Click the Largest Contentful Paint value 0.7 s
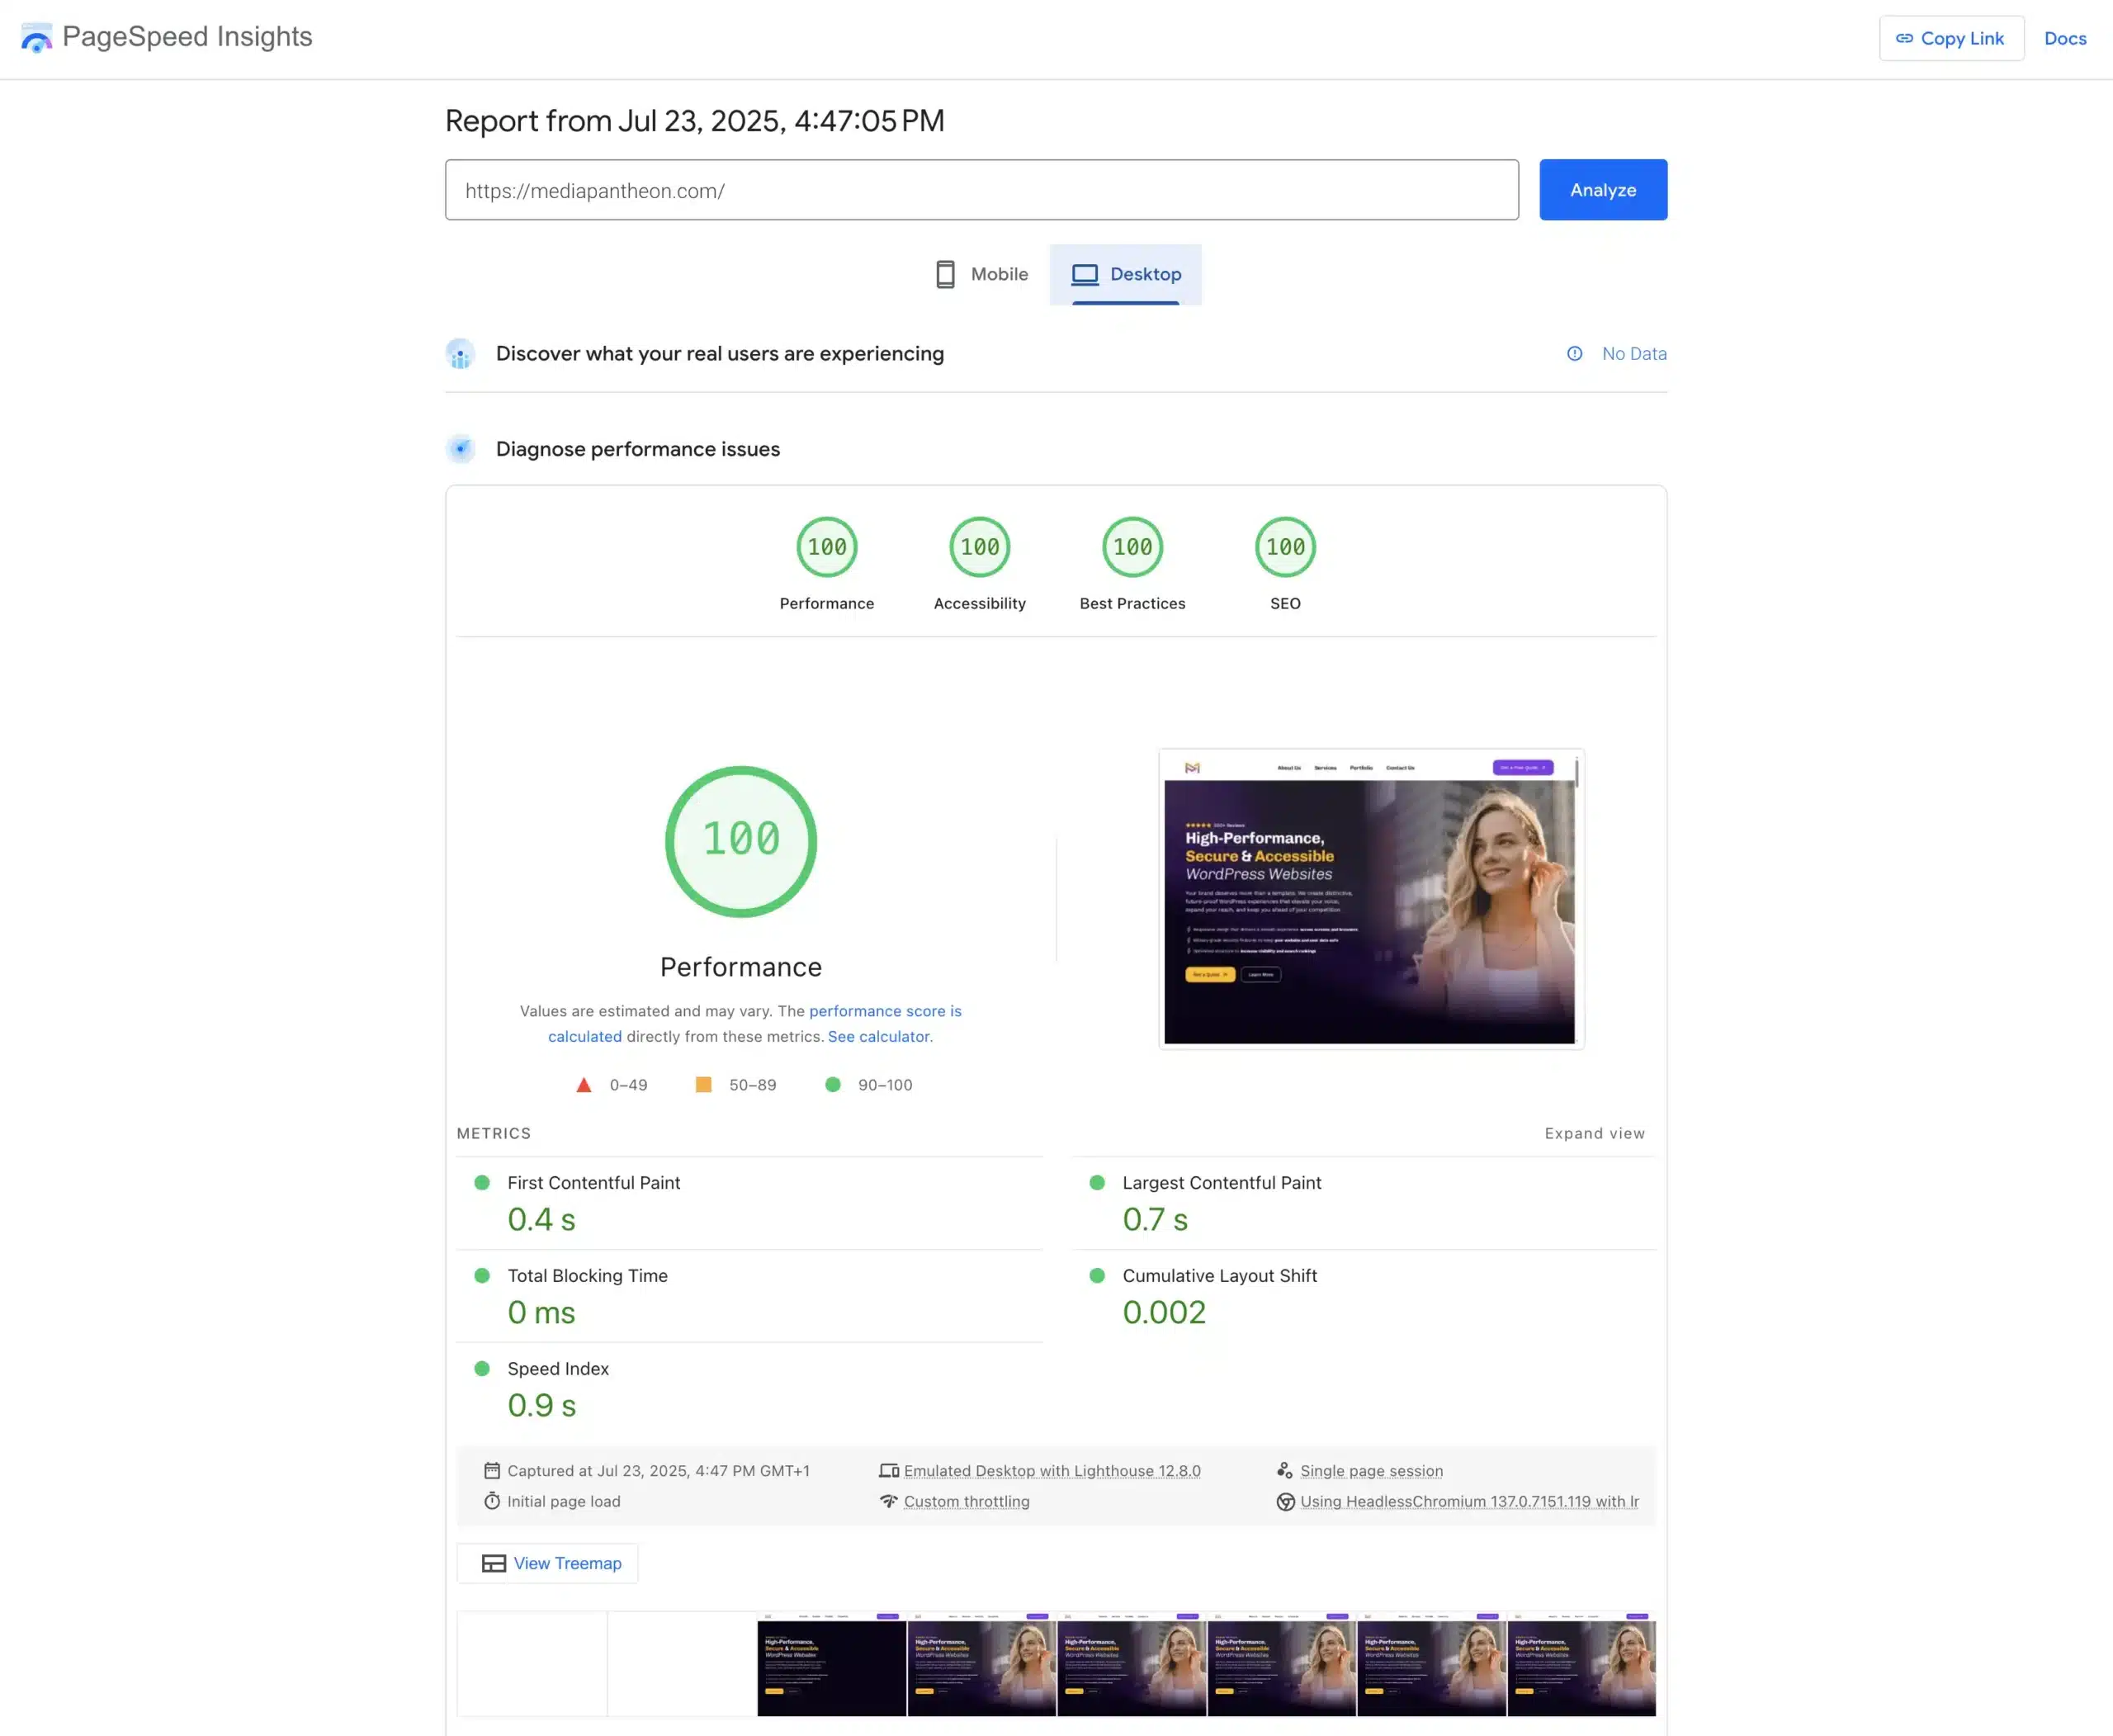The image size is (2113, 1736). (1155, 1219)
